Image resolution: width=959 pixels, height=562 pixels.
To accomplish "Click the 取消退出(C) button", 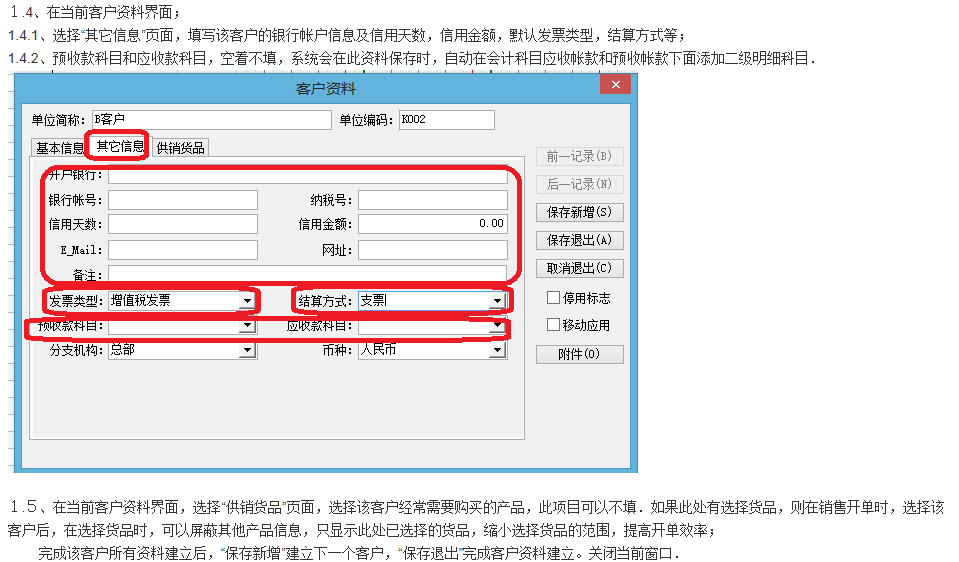I will pyautogui.click(x=579, y=268).
